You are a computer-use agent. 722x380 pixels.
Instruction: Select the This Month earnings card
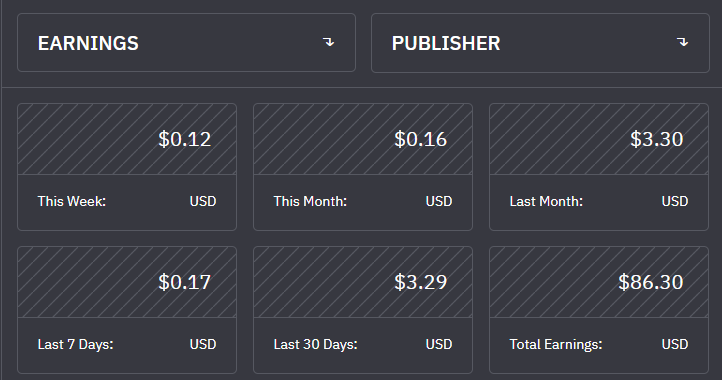tap(363, 167)
